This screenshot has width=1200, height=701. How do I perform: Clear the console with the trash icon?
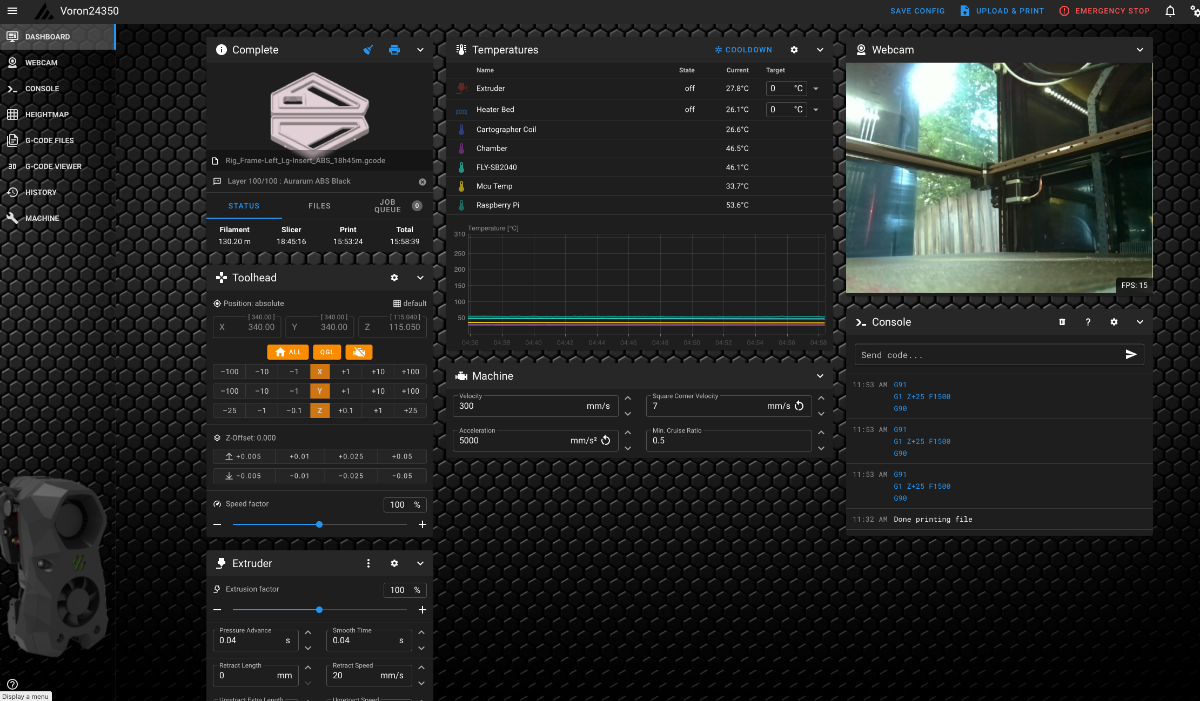click(1062, 322)
